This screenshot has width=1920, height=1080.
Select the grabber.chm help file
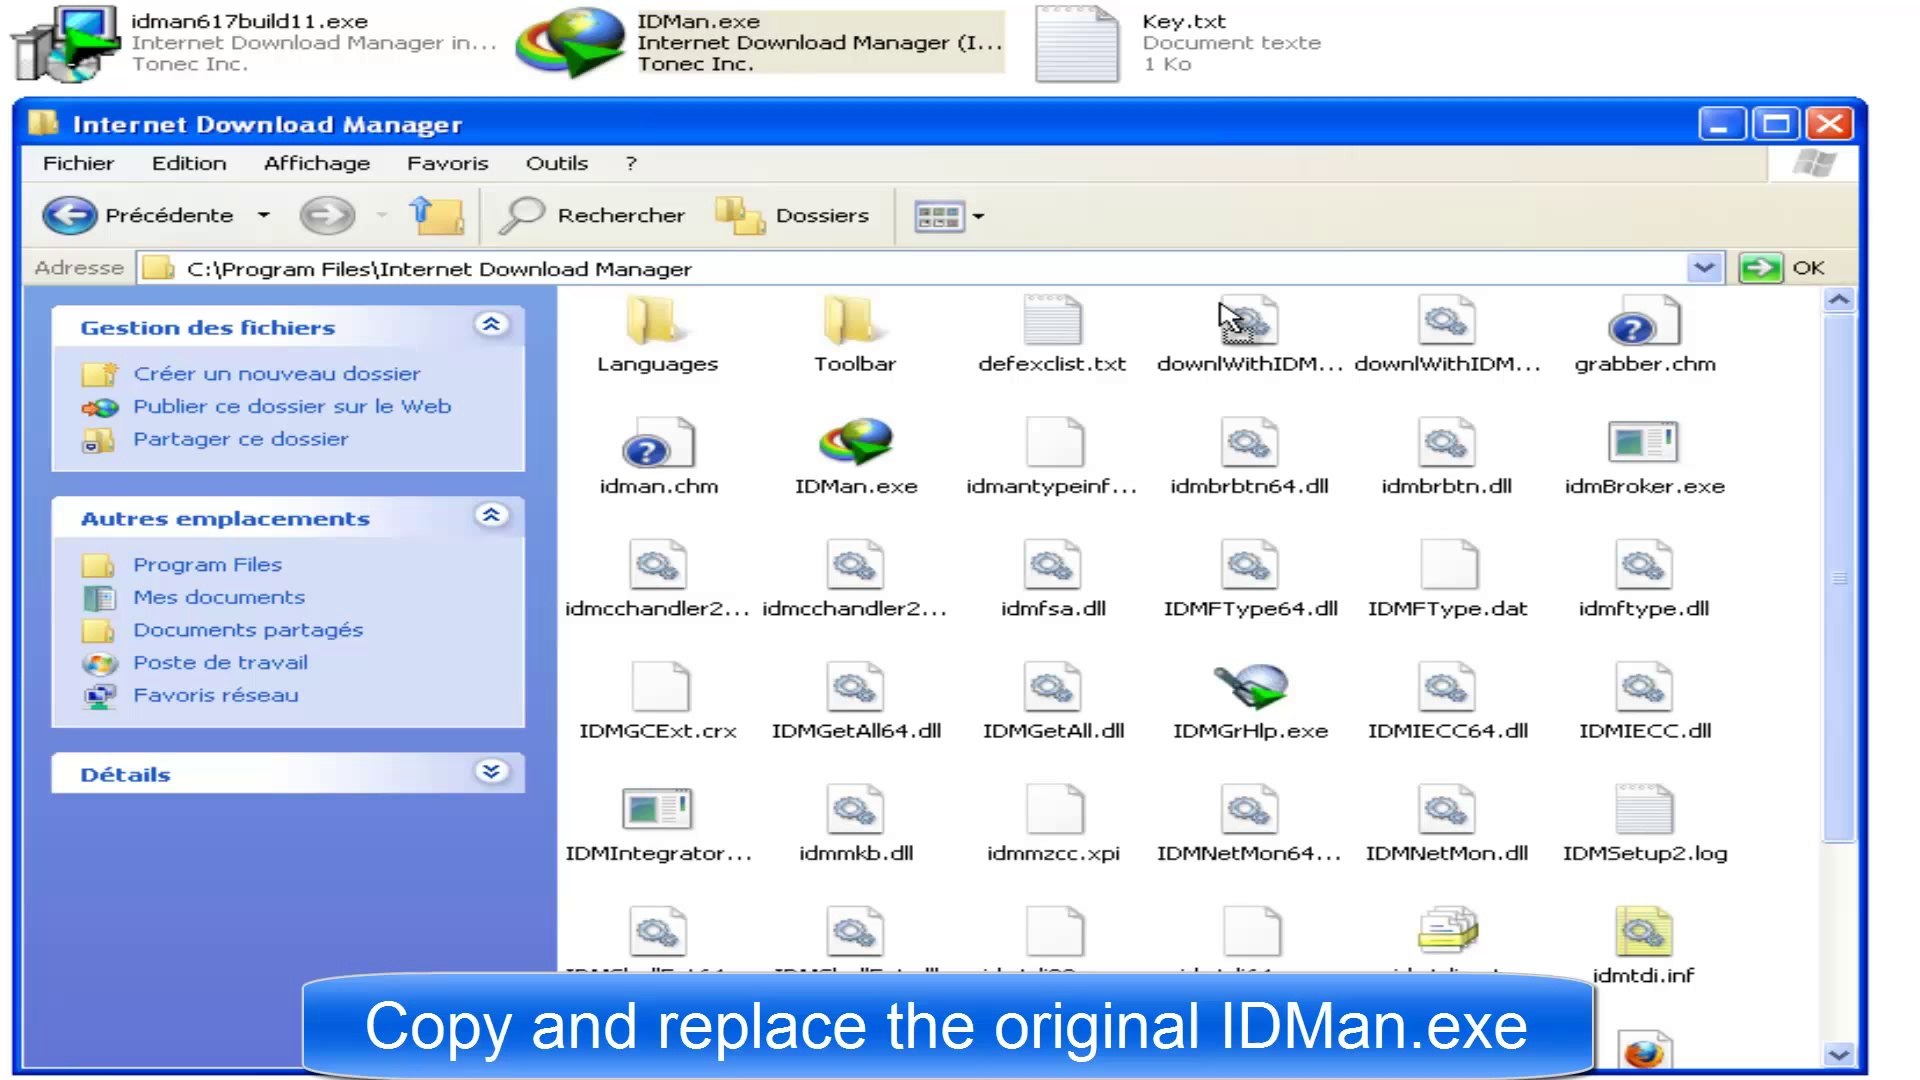pos(1643,321)
